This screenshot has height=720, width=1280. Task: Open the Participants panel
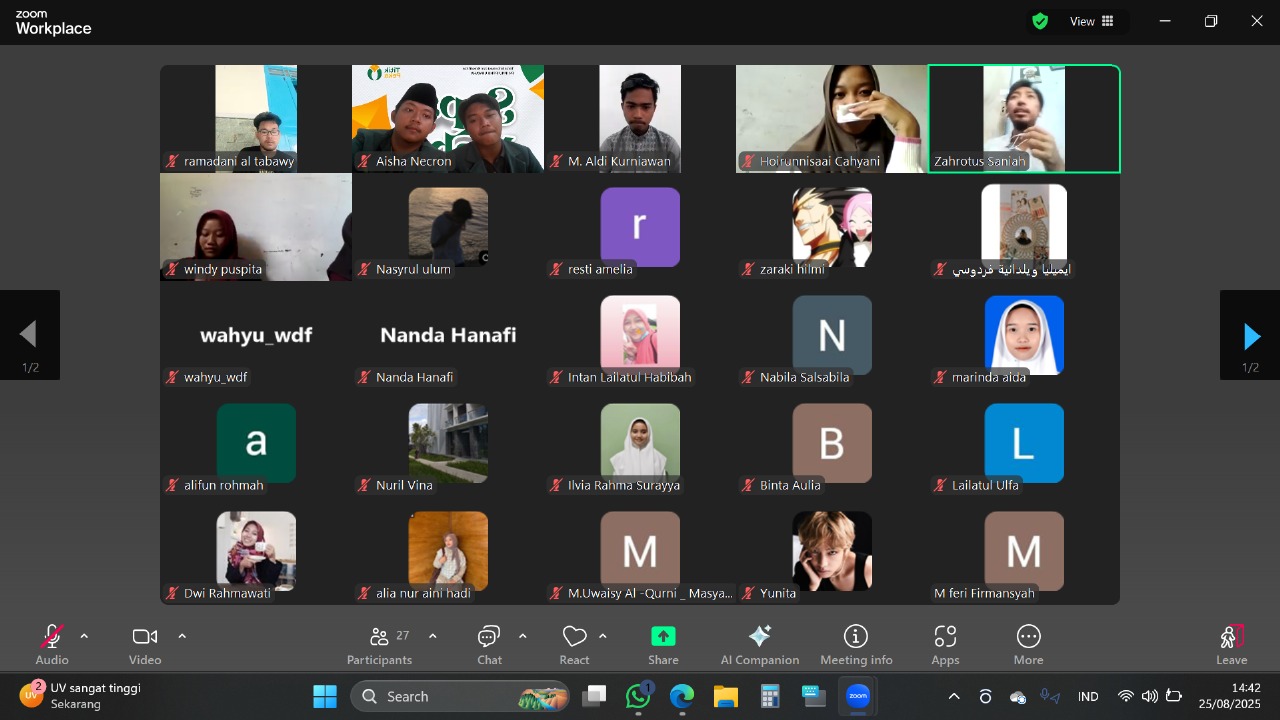[379, 645]
